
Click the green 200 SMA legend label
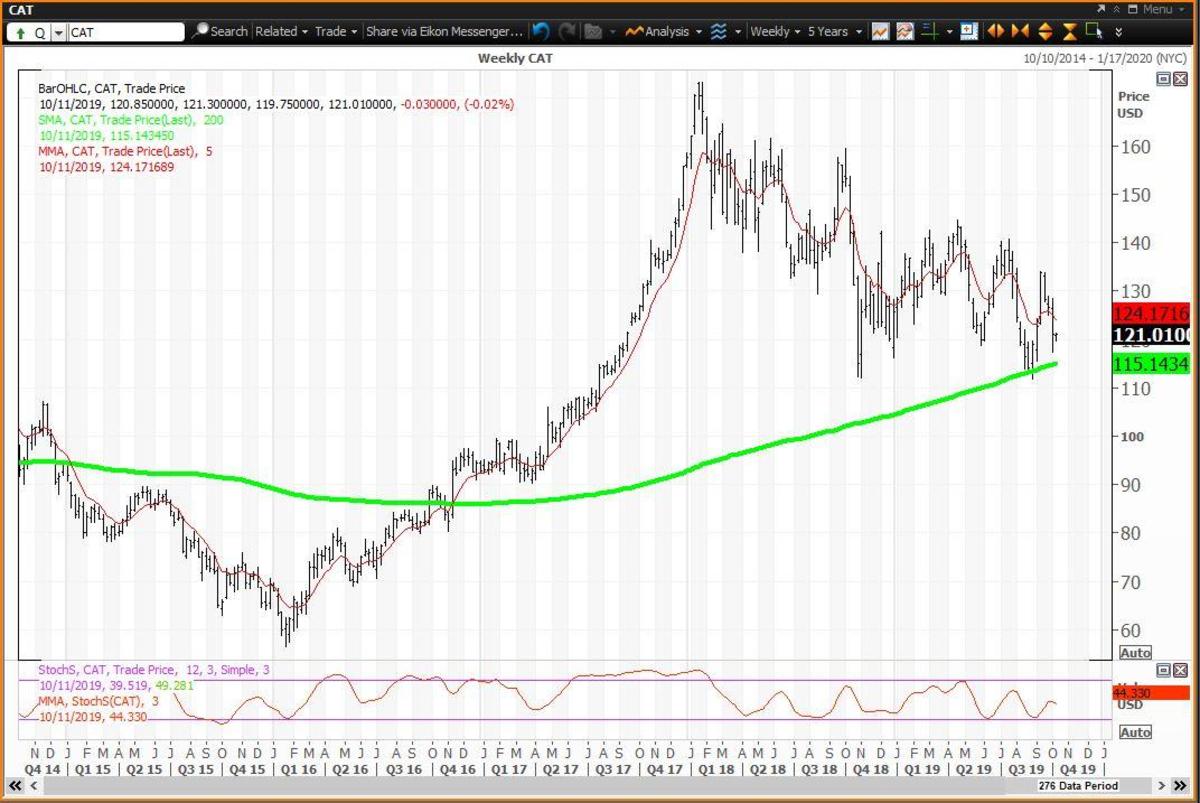(x=117, y=120)
